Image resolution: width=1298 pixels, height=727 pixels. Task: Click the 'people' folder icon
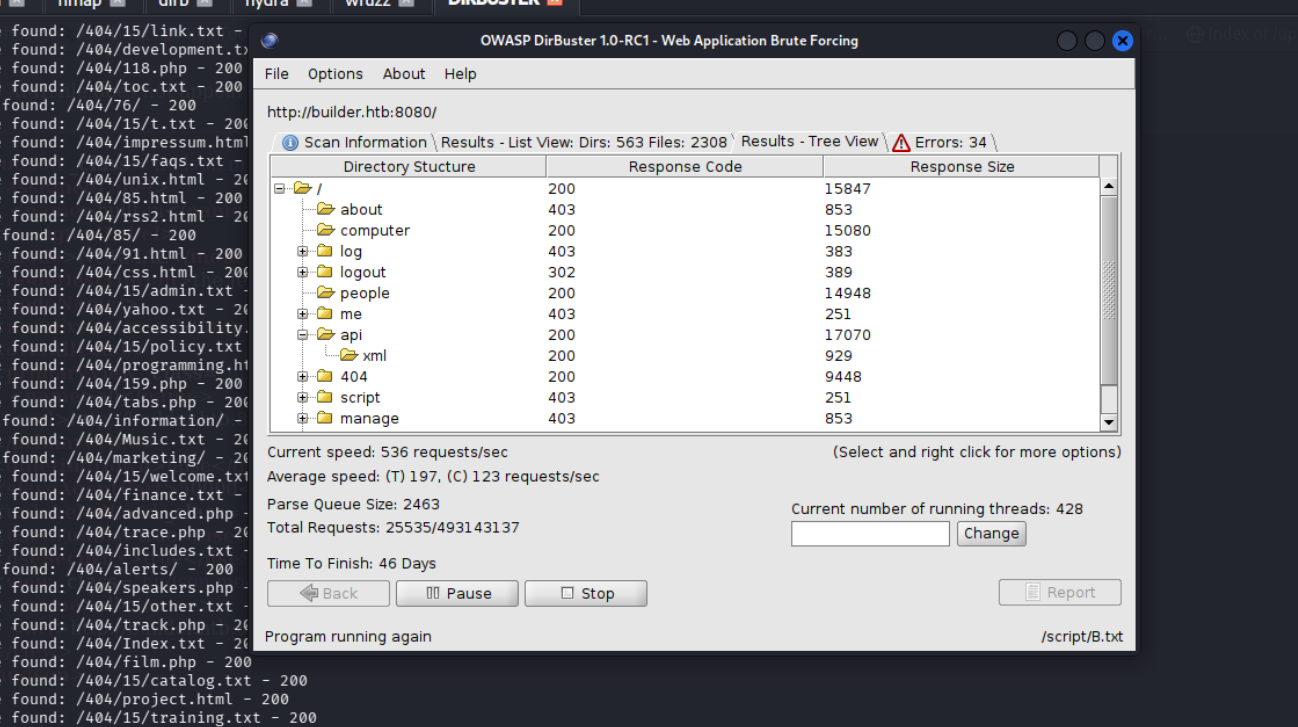coord(325,293)
